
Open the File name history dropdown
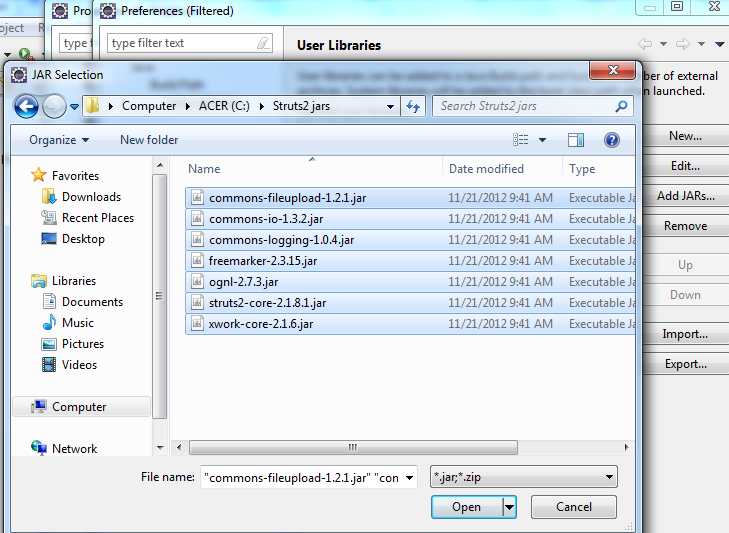(x=409, y=478)
